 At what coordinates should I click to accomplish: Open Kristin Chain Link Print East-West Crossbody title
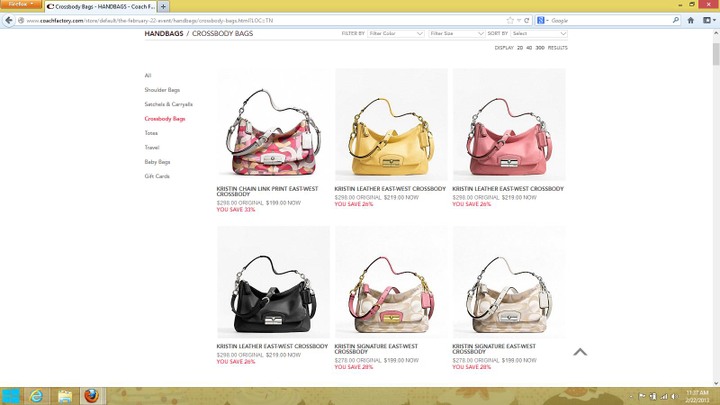coord(267,191)
